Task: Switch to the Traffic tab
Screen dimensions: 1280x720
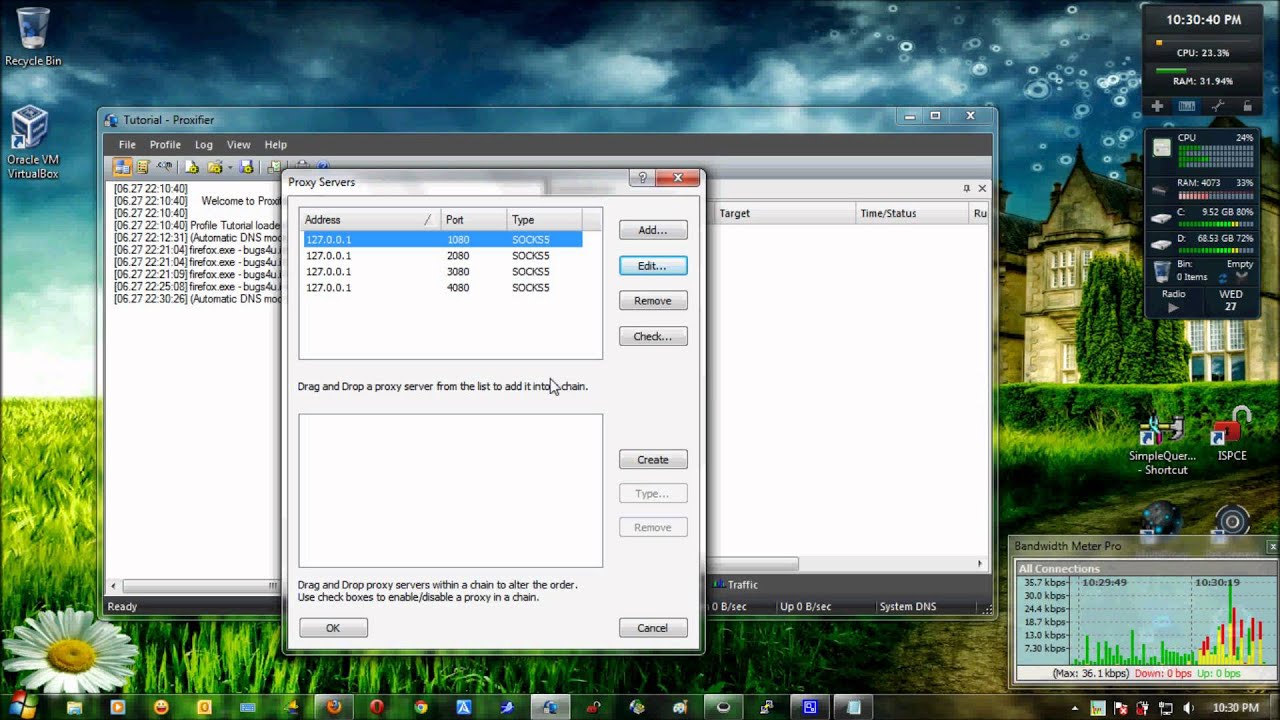Action: pos(736,585)
